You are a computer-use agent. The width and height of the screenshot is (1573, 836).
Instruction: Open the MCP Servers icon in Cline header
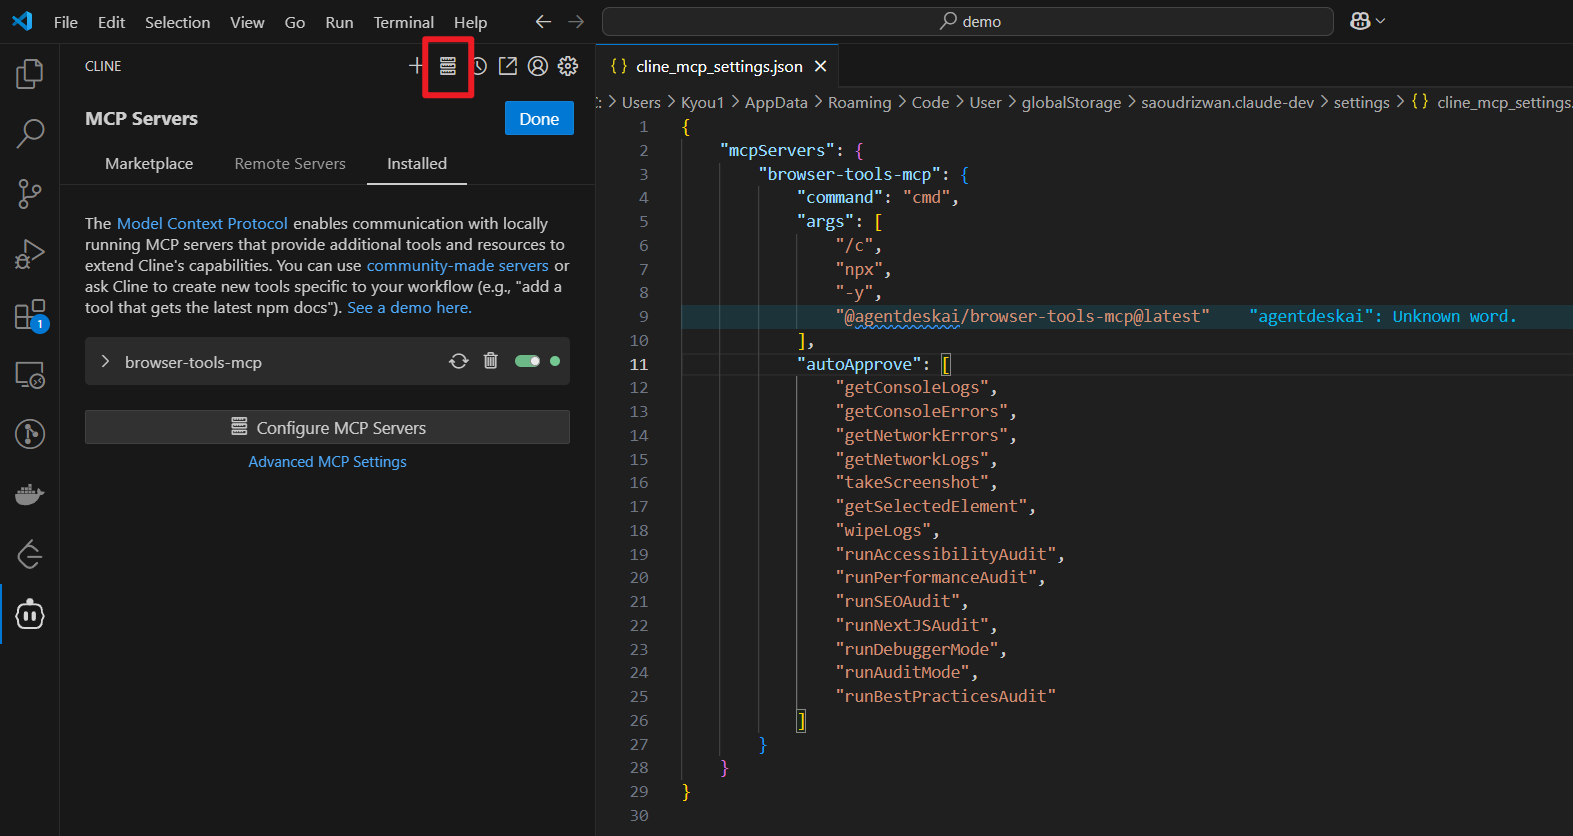(448, 66)
